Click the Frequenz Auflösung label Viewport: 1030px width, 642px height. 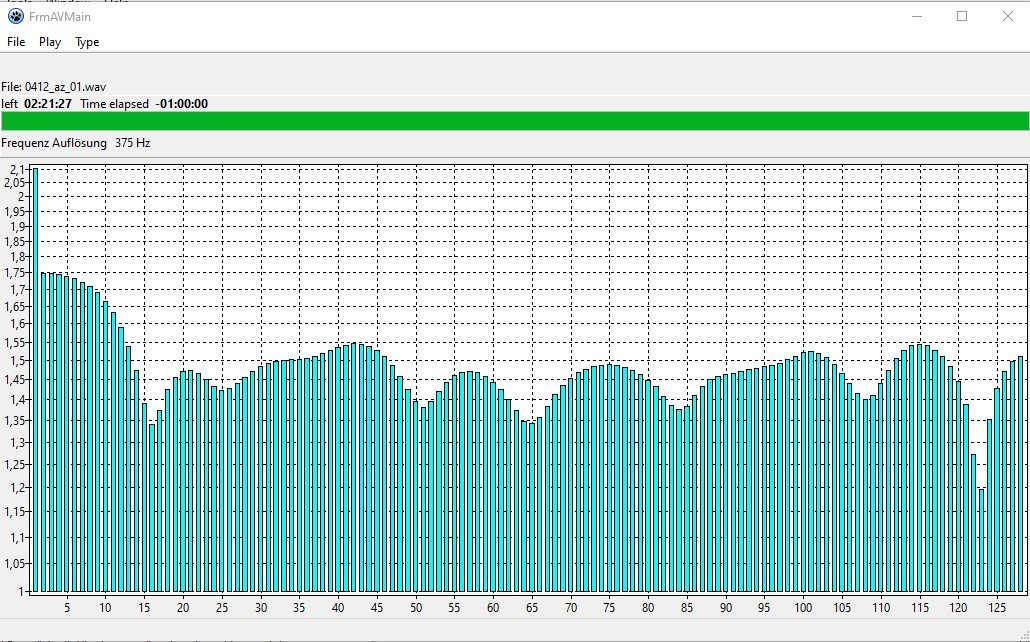click(54, 143)
